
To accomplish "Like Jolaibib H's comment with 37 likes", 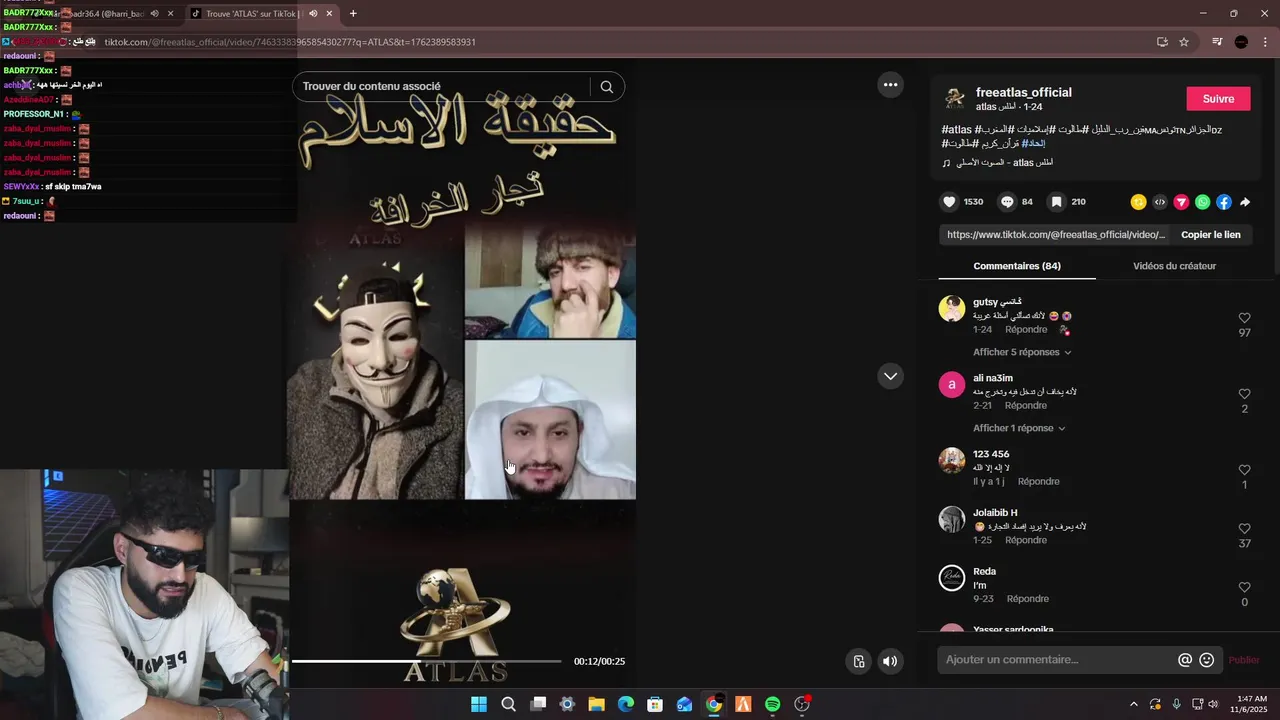I will coord(1244,529).
